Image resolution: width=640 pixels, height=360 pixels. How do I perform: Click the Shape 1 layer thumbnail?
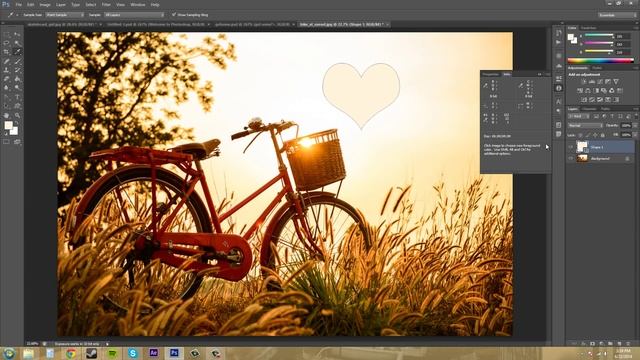(582, 147)
